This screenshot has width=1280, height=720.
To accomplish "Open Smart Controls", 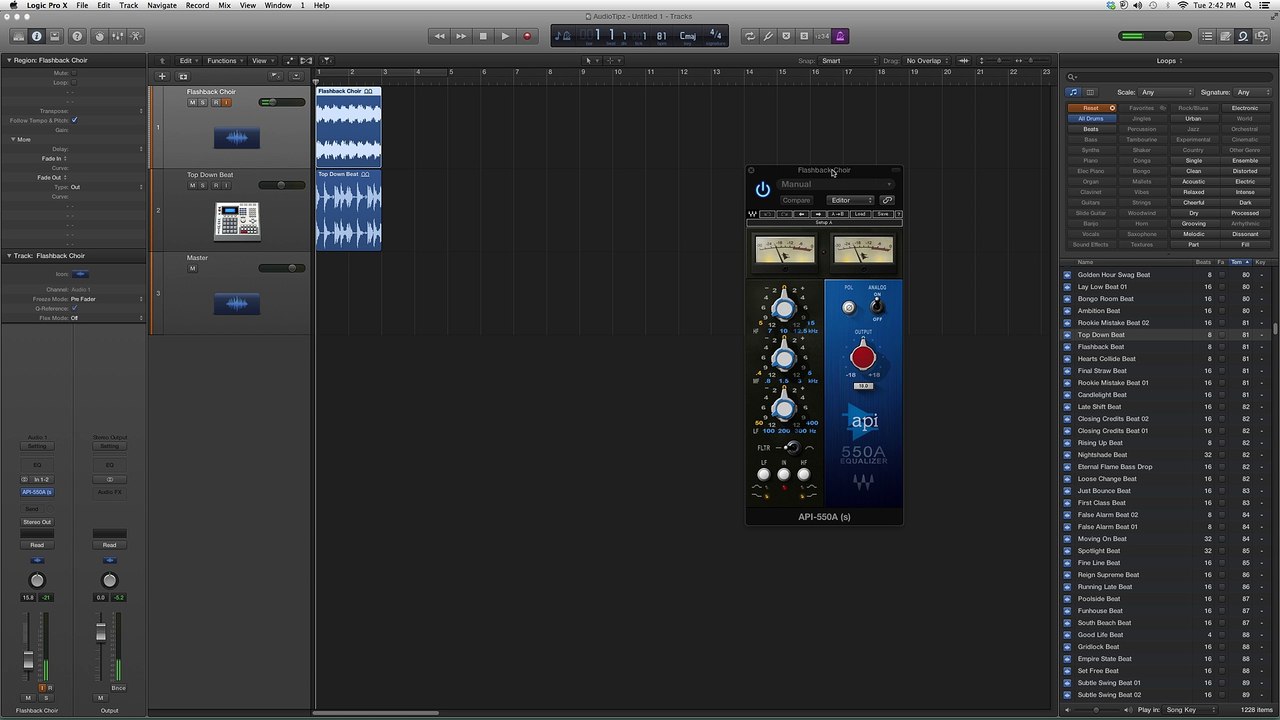I will (x=99, y=36).
